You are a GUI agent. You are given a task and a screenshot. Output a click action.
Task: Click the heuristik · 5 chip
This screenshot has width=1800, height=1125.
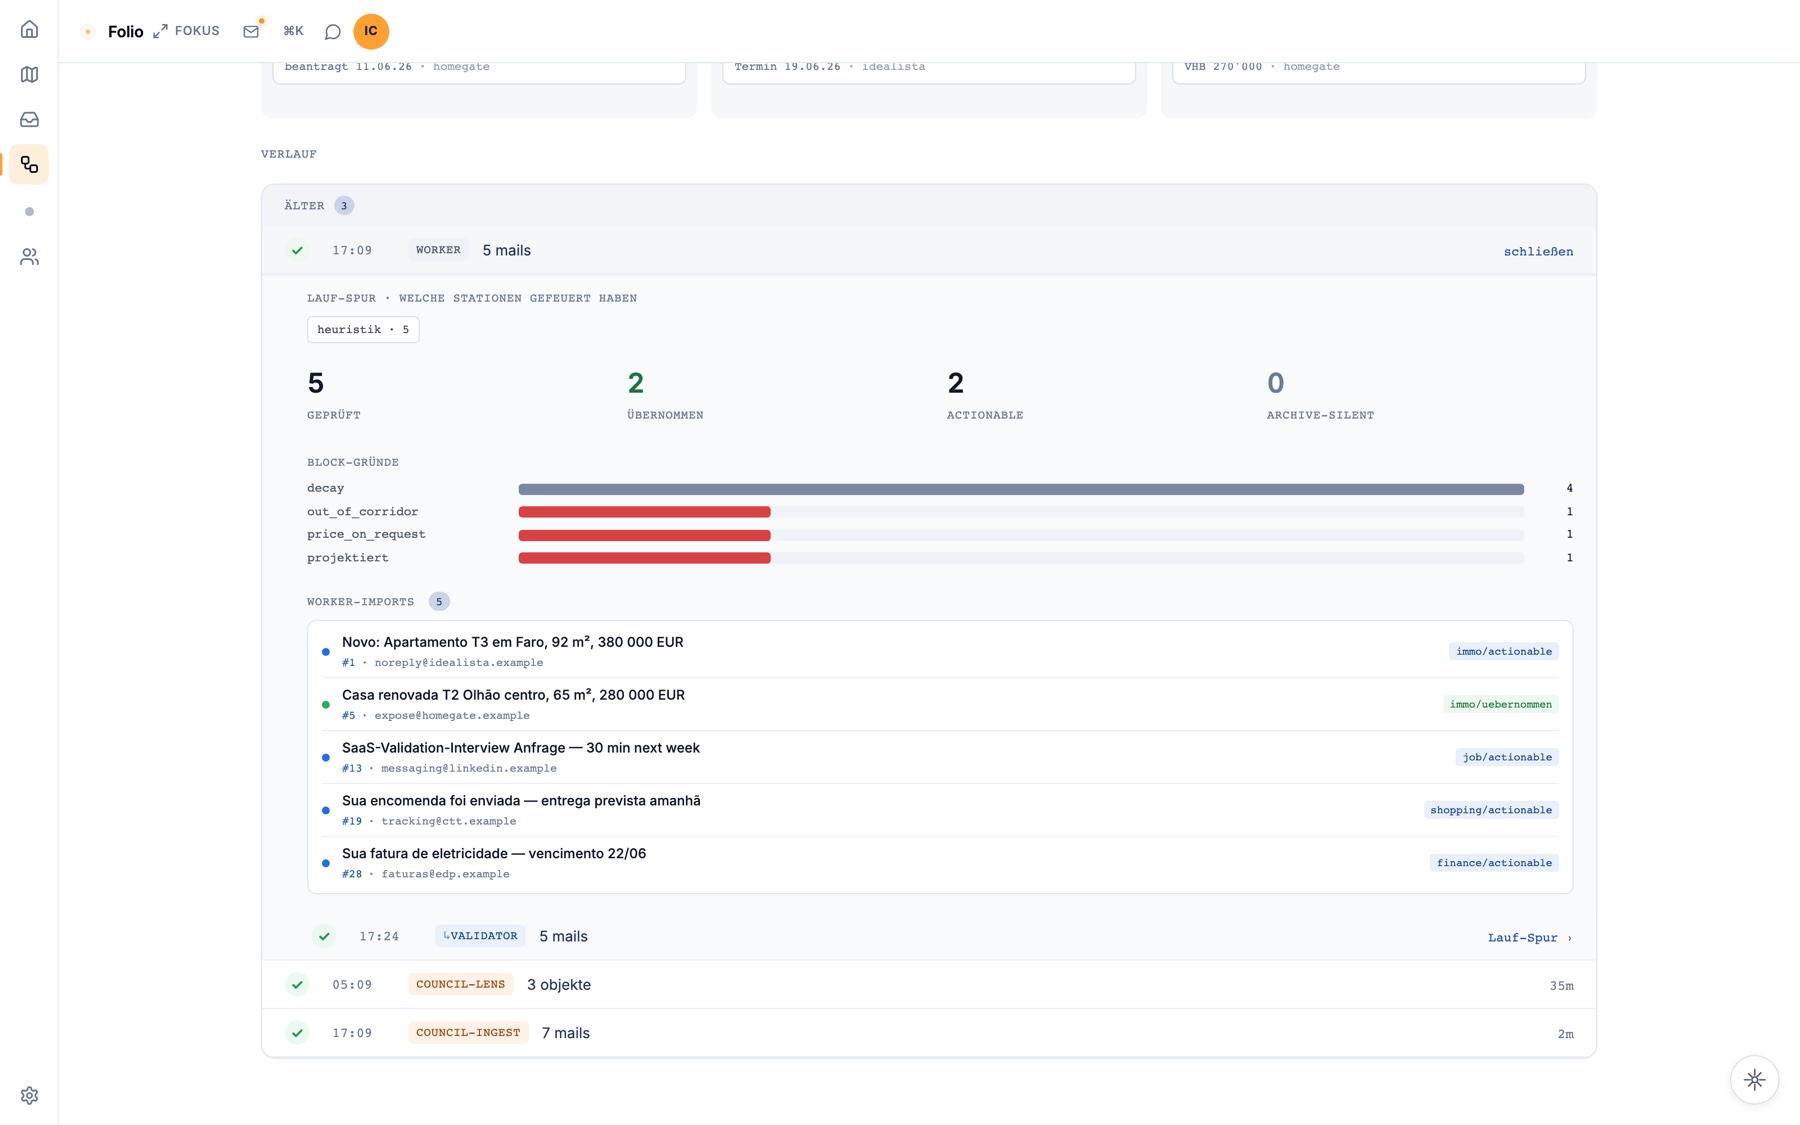tap(363, 329)
